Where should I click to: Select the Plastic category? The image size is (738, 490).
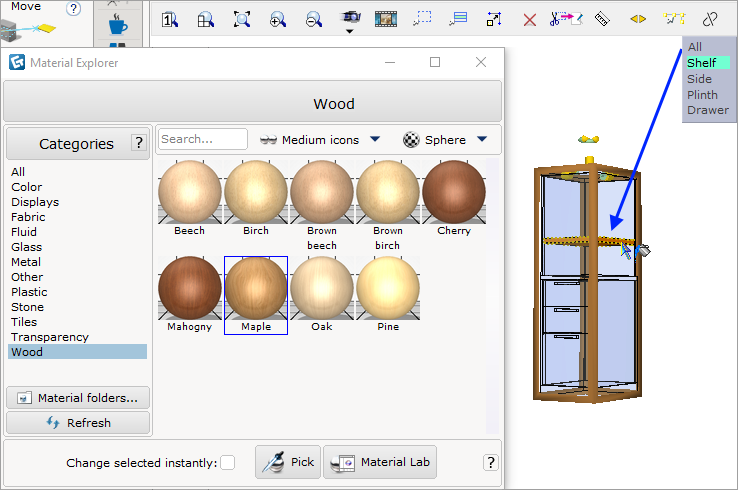[29, 292]
